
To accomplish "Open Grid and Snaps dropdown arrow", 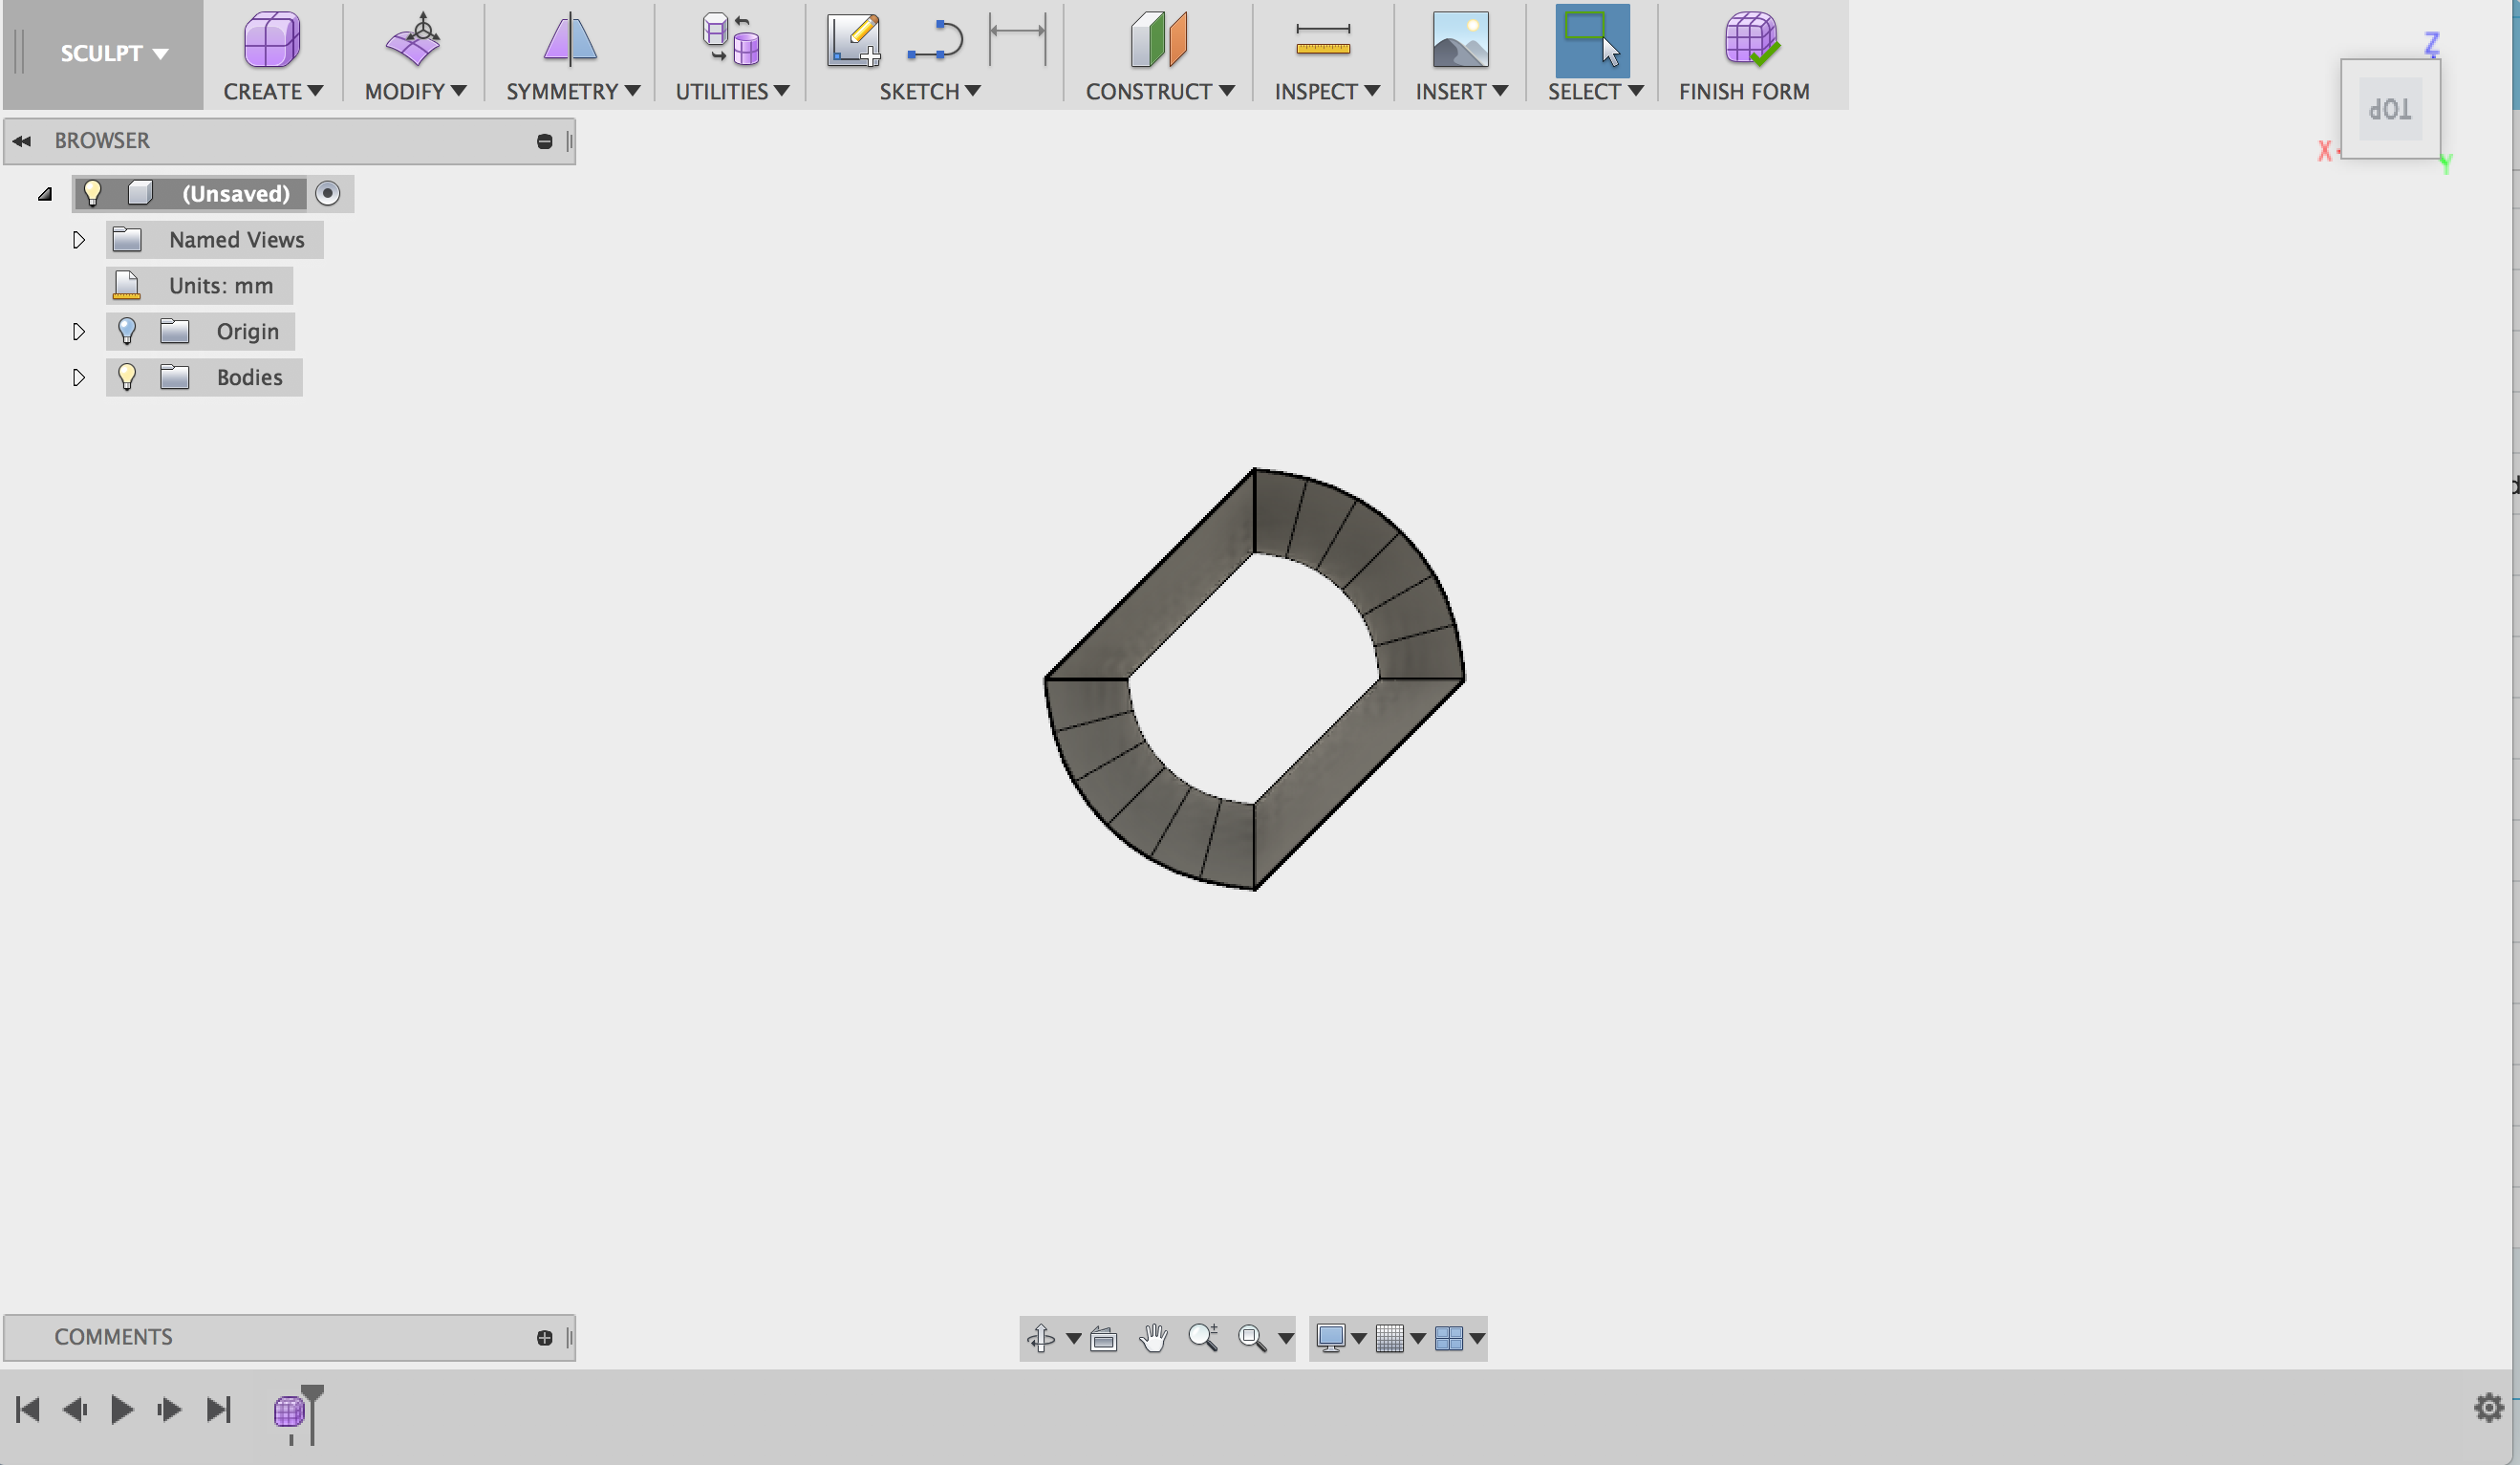I will click(1418, 1338).
